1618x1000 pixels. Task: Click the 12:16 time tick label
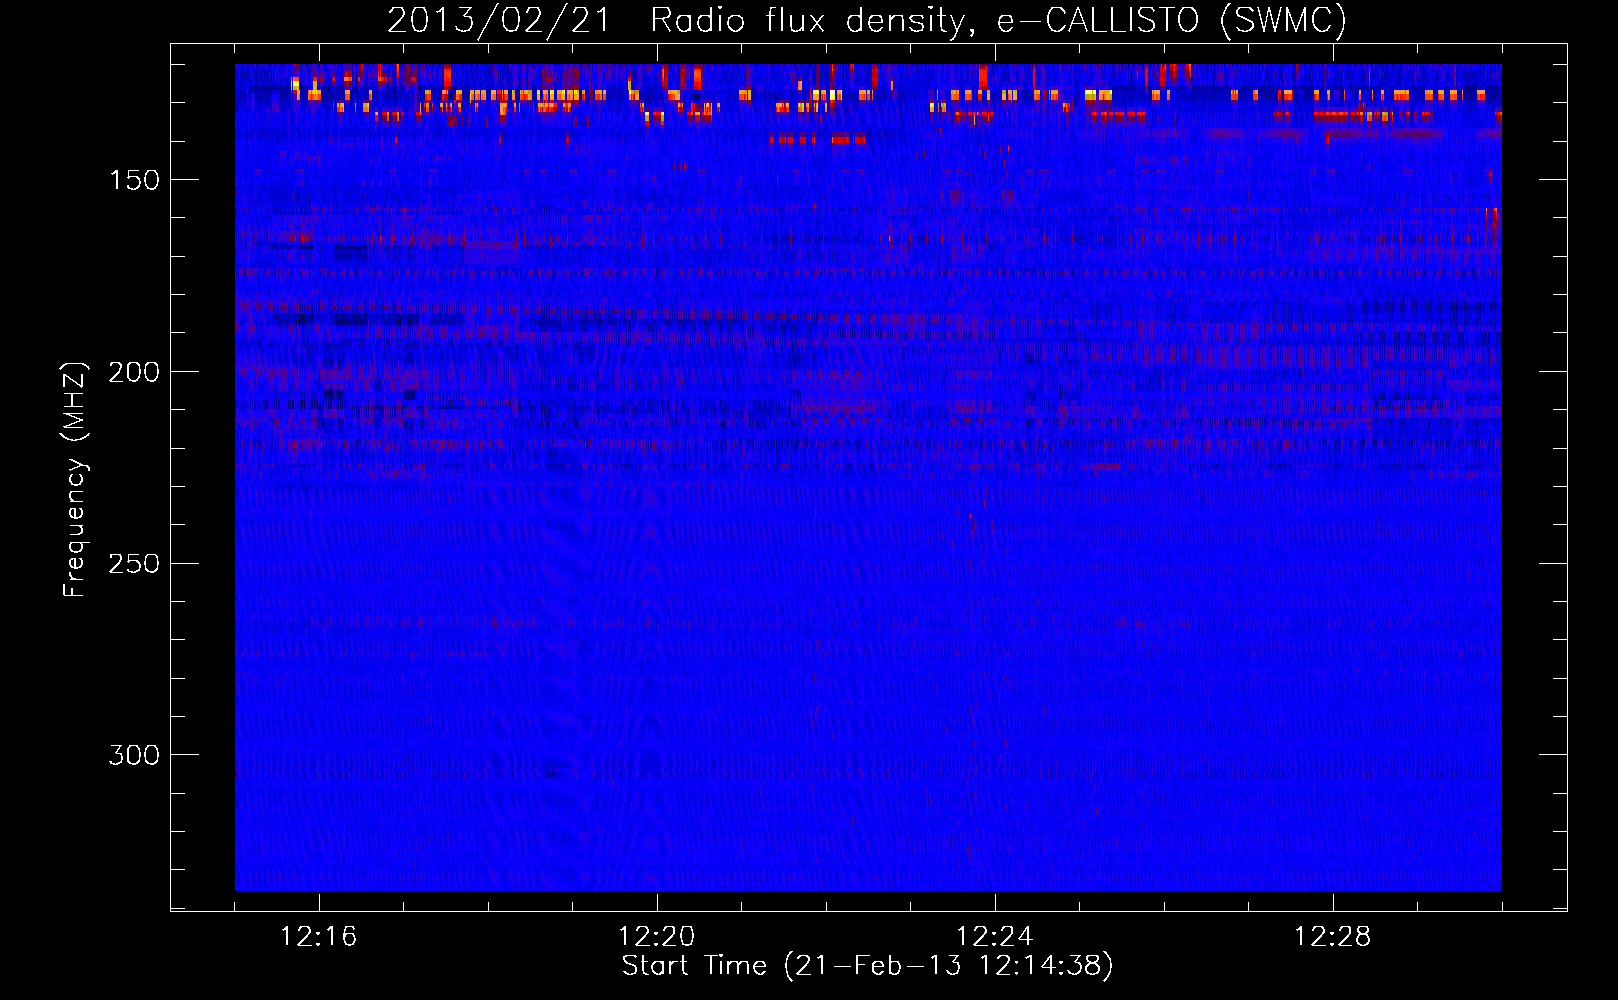pos(318,936)
